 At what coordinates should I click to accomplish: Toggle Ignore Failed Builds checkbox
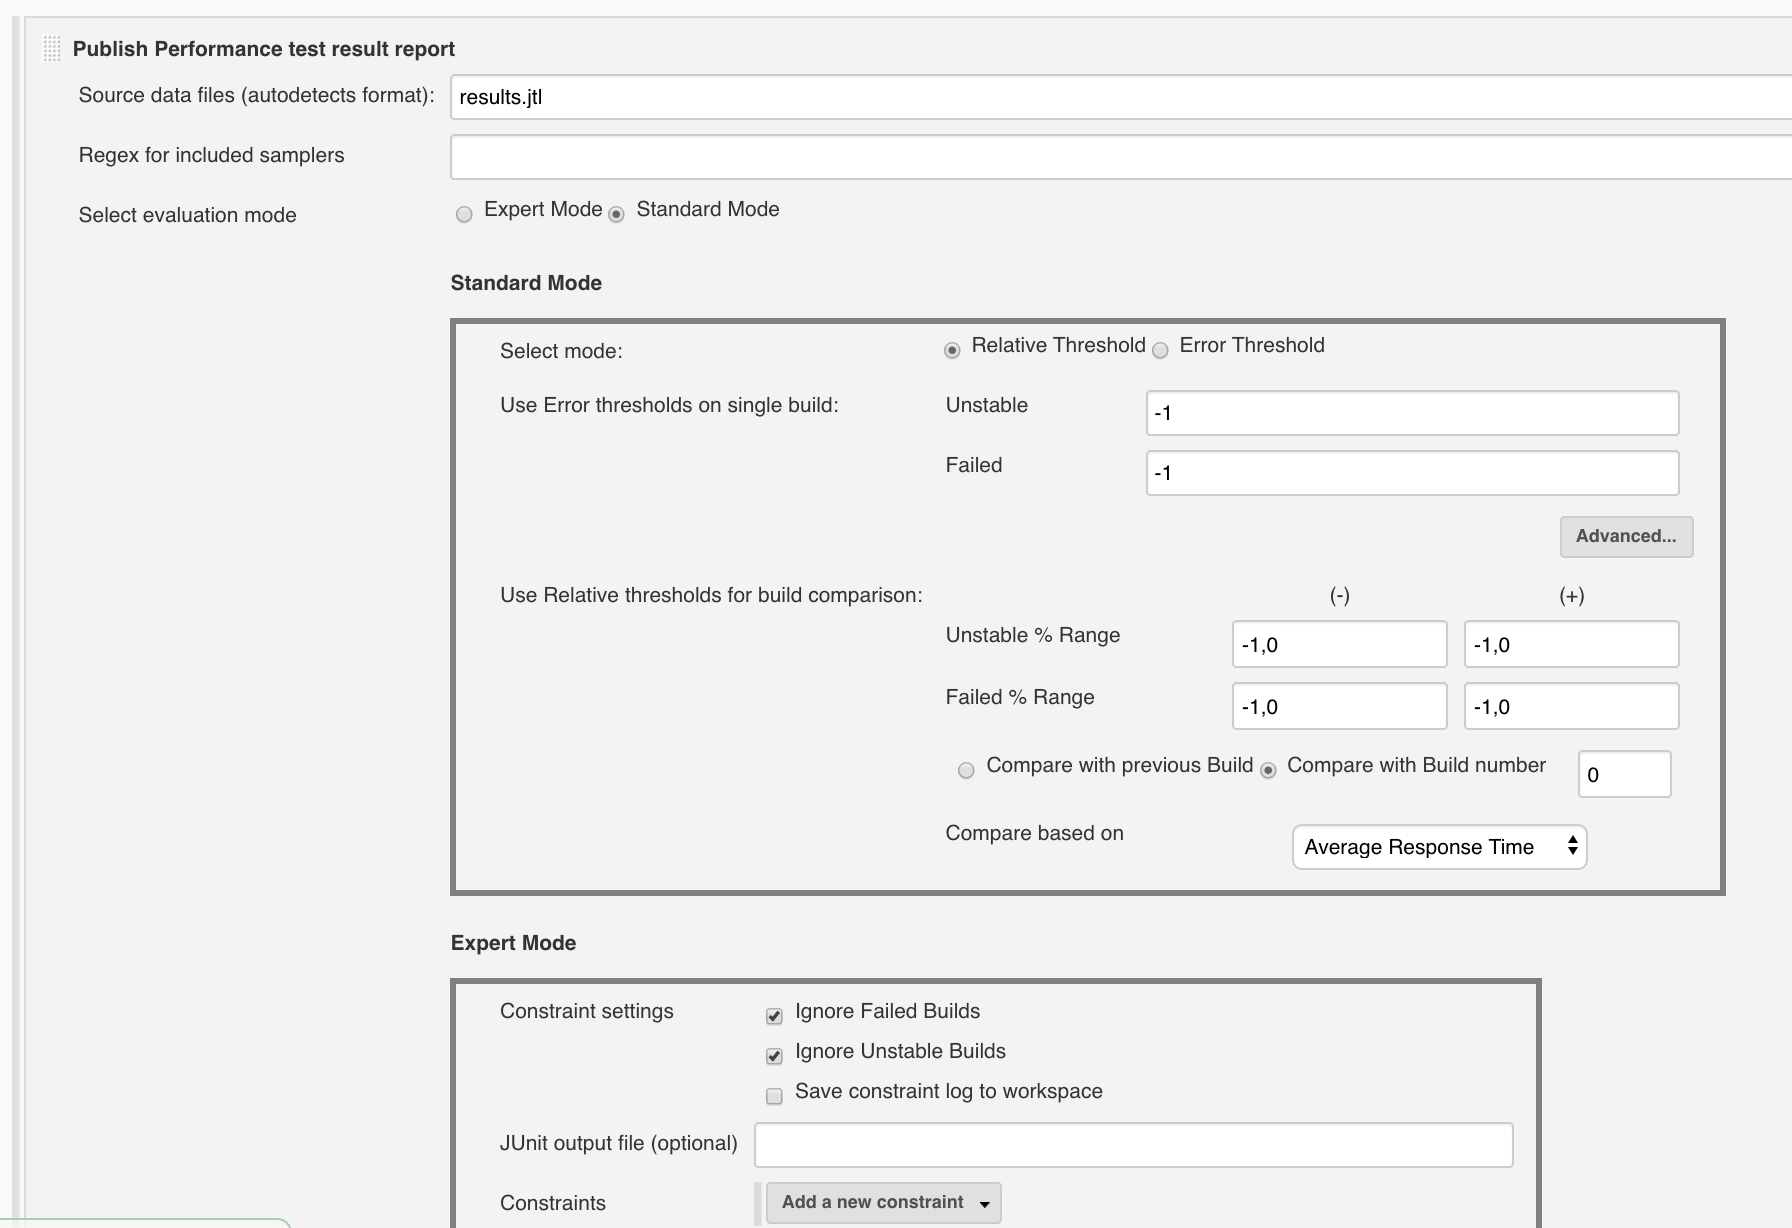tap(774, 1016)
